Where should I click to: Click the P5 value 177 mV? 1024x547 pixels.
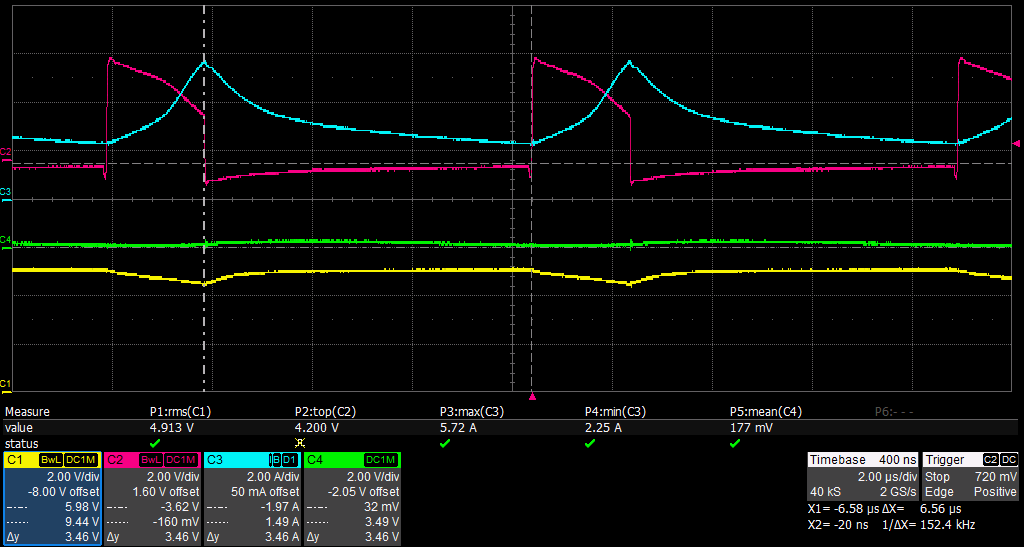tap(751, 428)
